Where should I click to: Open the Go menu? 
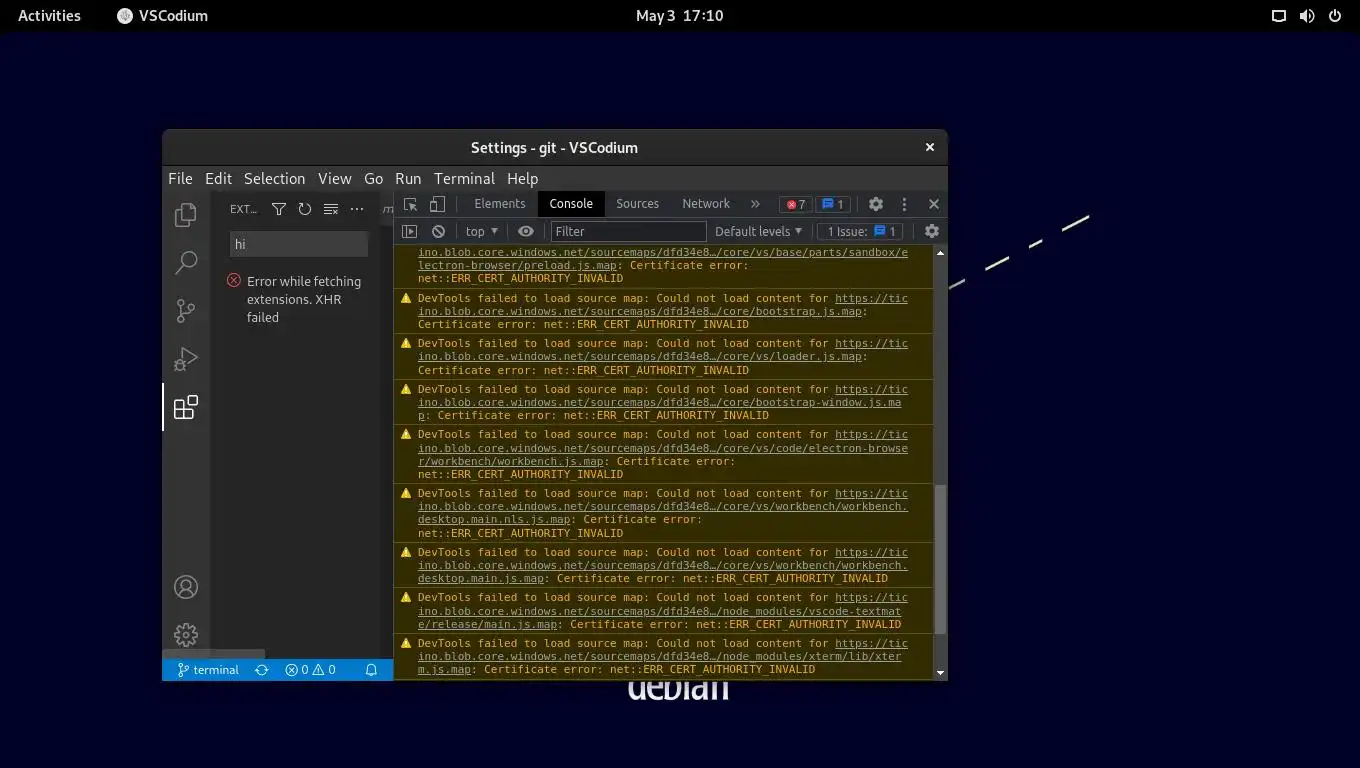373,179
